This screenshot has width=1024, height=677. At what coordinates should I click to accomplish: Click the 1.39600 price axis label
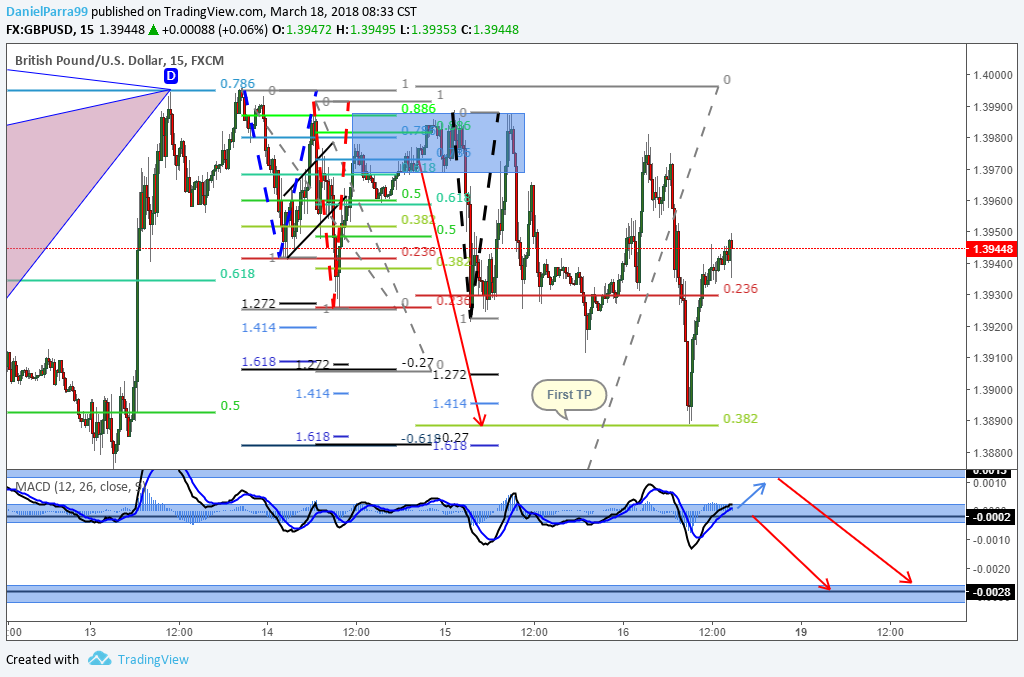coord(993,200)
